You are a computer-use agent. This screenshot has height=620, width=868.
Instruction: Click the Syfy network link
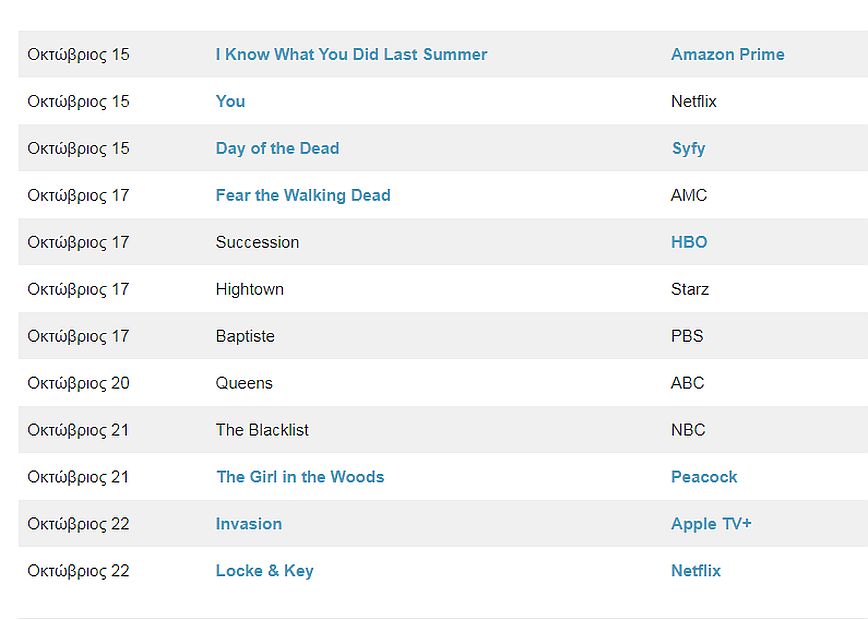coord(688,148)
